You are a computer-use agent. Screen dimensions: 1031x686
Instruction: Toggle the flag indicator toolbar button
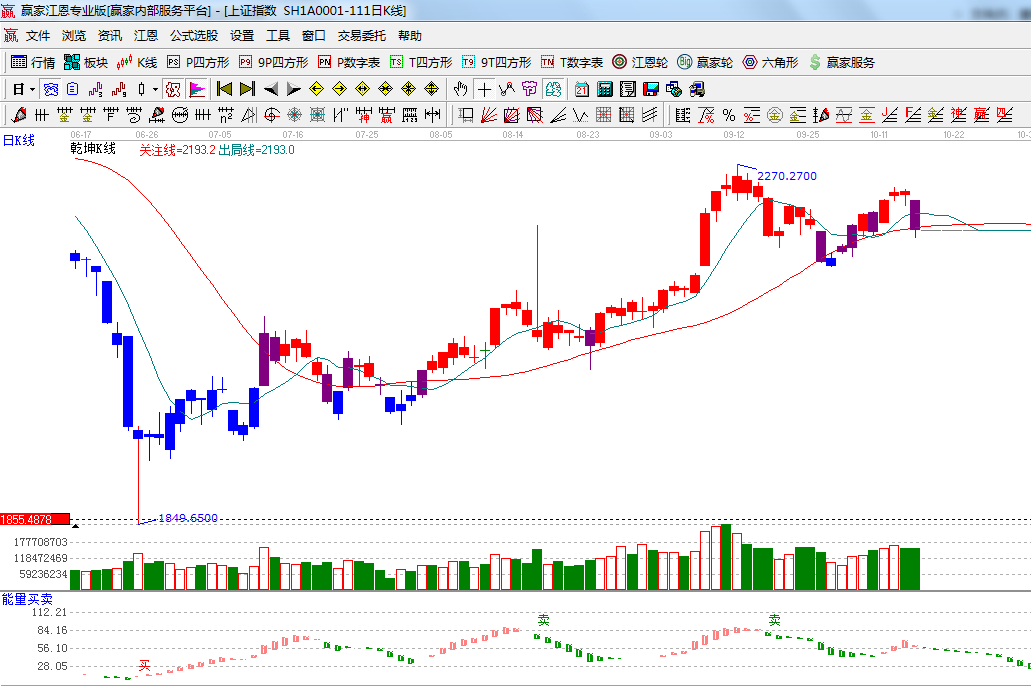pos(197,89)
